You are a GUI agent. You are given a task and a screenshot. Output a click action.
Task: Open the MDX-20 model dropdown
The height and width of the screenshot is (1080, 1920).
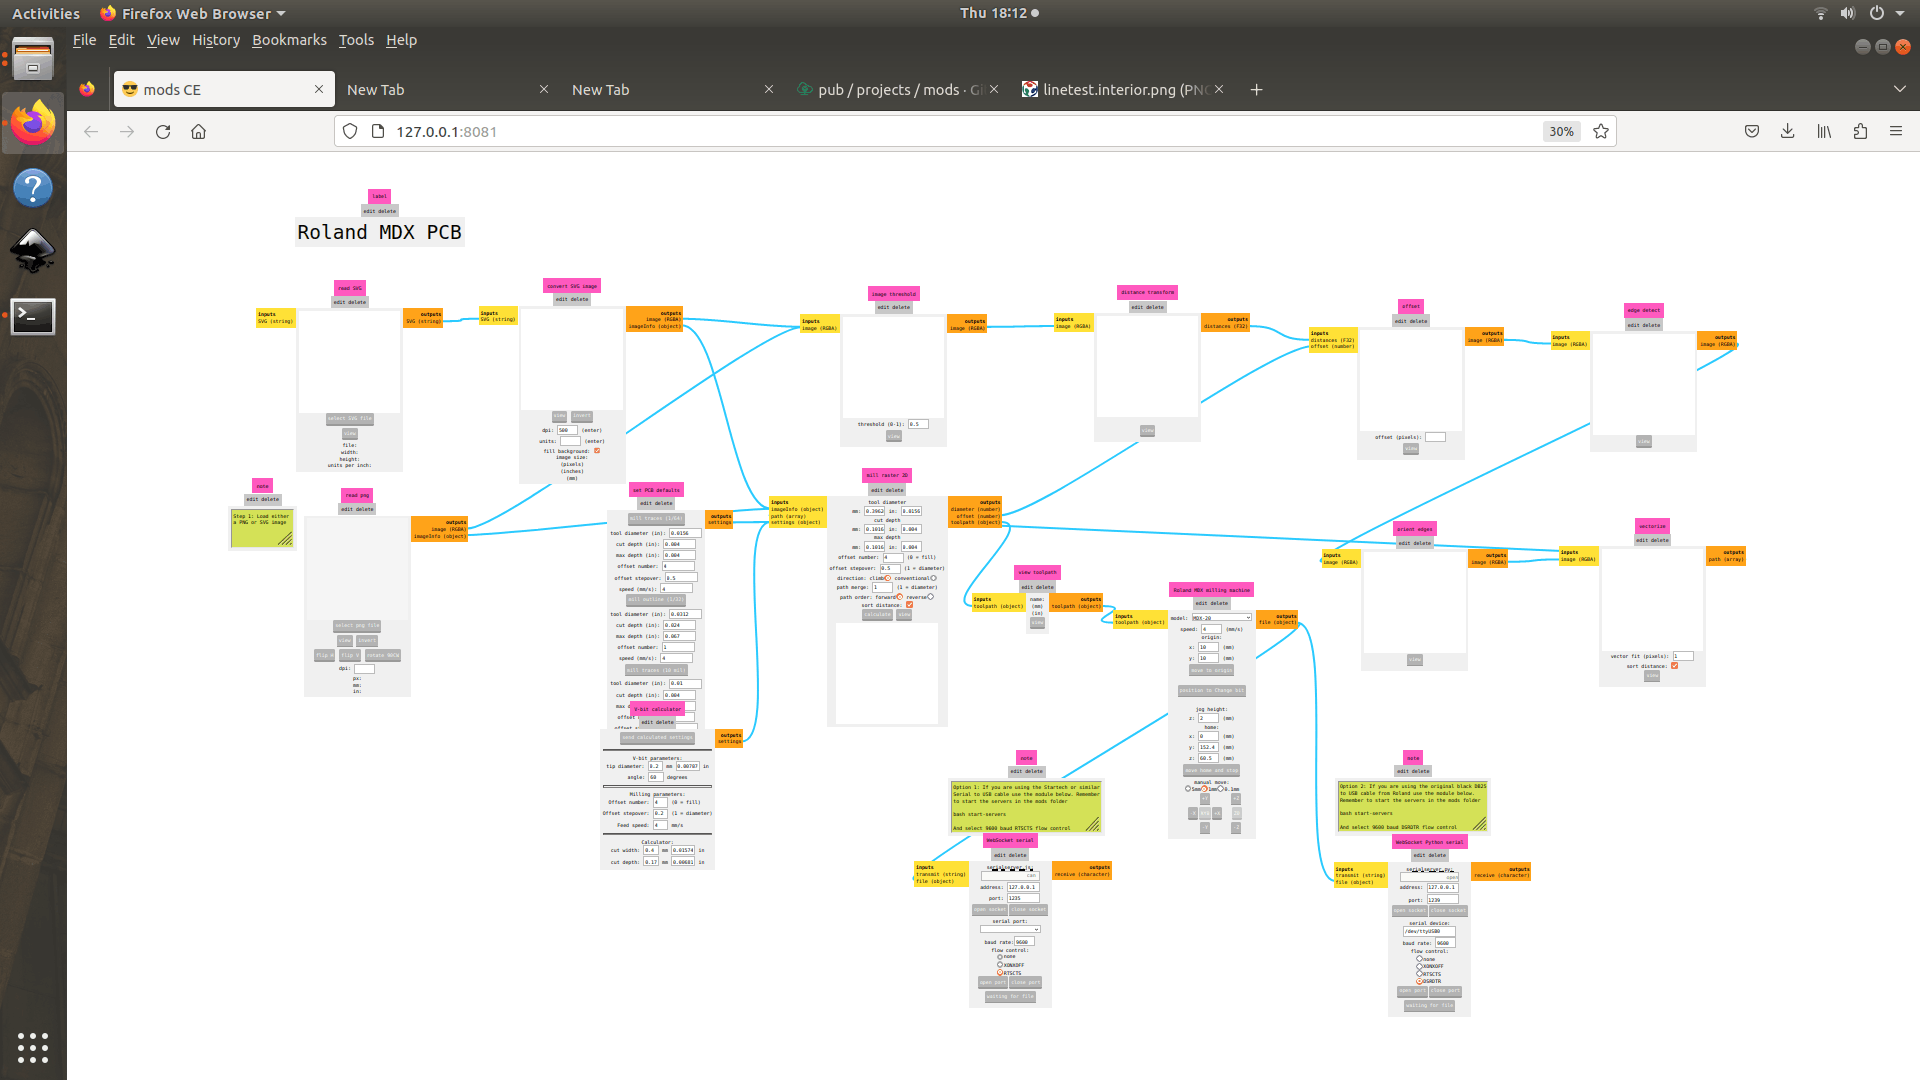[1221, 618]
